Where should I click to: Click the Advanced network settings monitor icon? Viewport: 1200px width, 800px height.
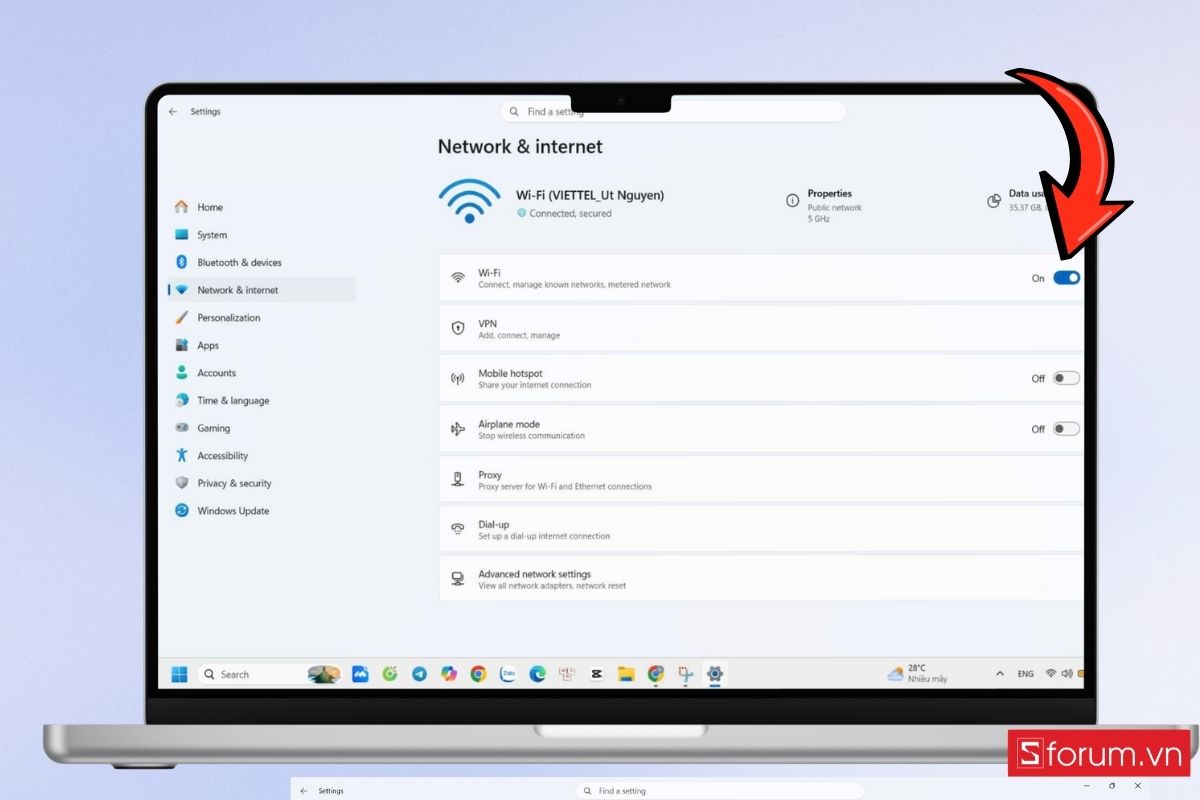458,579
